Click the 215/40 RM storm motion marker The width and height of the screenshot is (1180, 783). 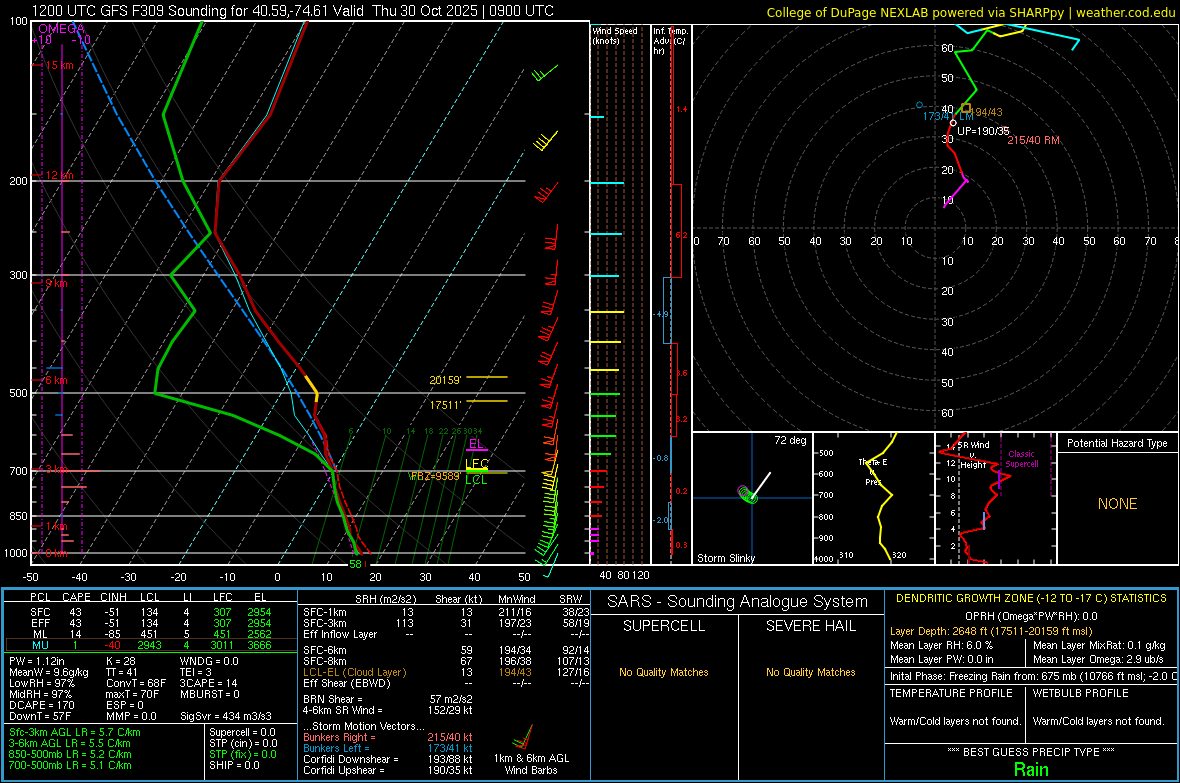1033,140
